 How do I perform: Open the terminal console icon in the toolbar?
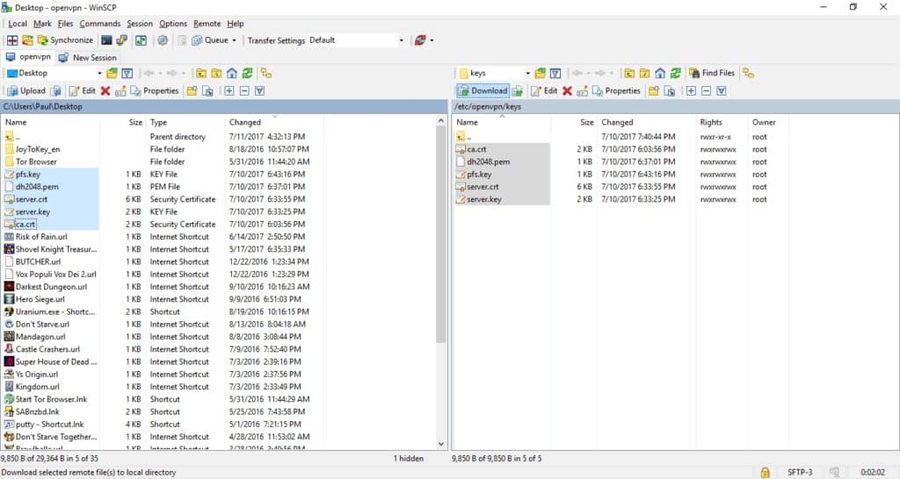click(107, 41)
